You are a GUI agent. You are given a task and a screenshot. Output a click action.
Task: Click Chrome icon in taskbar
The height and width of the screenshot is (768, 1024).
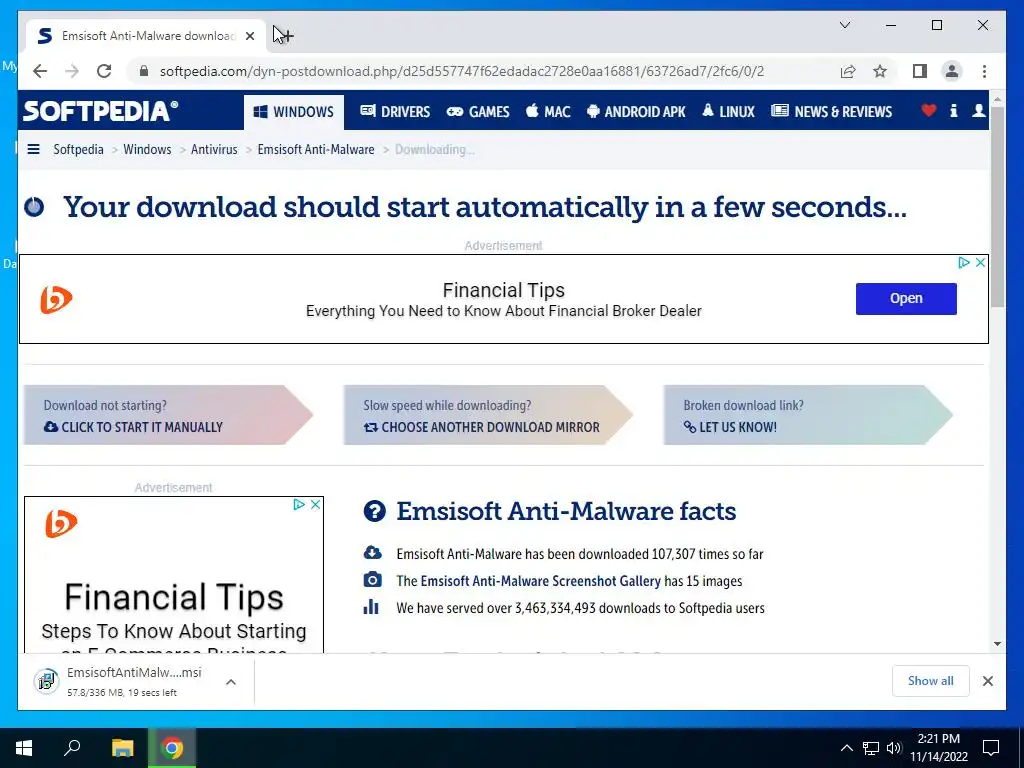tap(172, 748)
